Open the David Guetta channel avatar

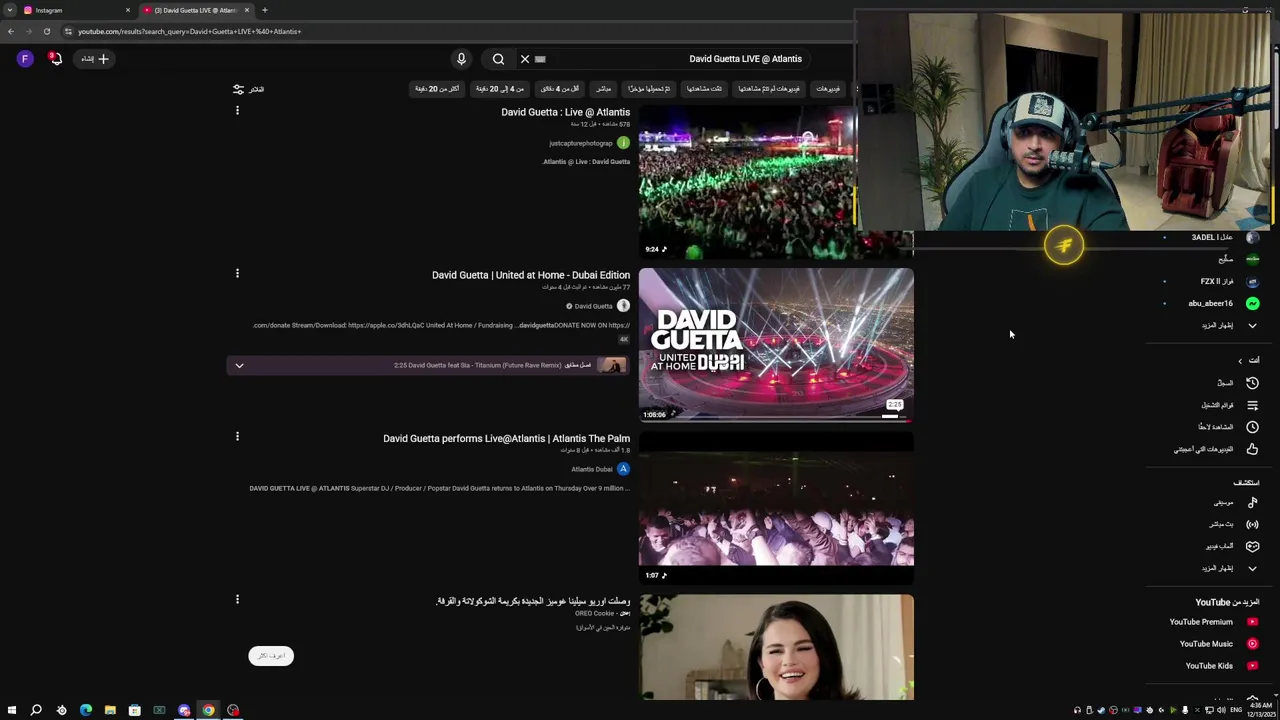[623, 306]
